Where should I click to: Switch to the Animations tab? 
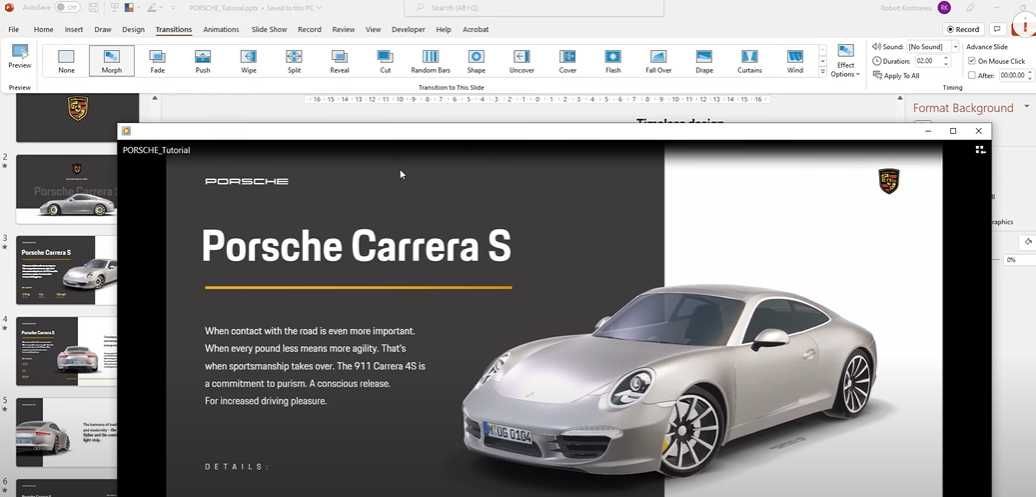tap(221, 29)
